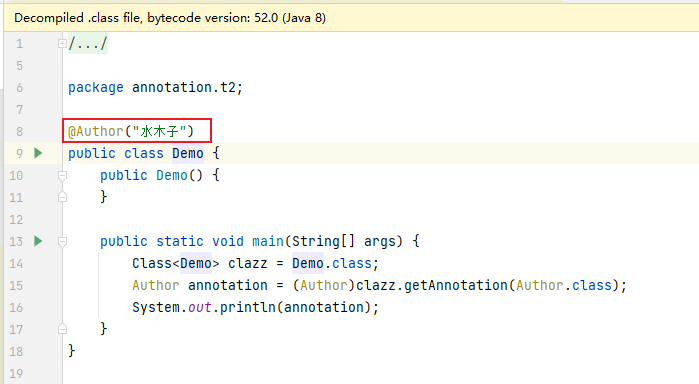This screenshot has height=384, width=699.
Task: Click line number 8 in gutter
Action: (x=19, y=132)
